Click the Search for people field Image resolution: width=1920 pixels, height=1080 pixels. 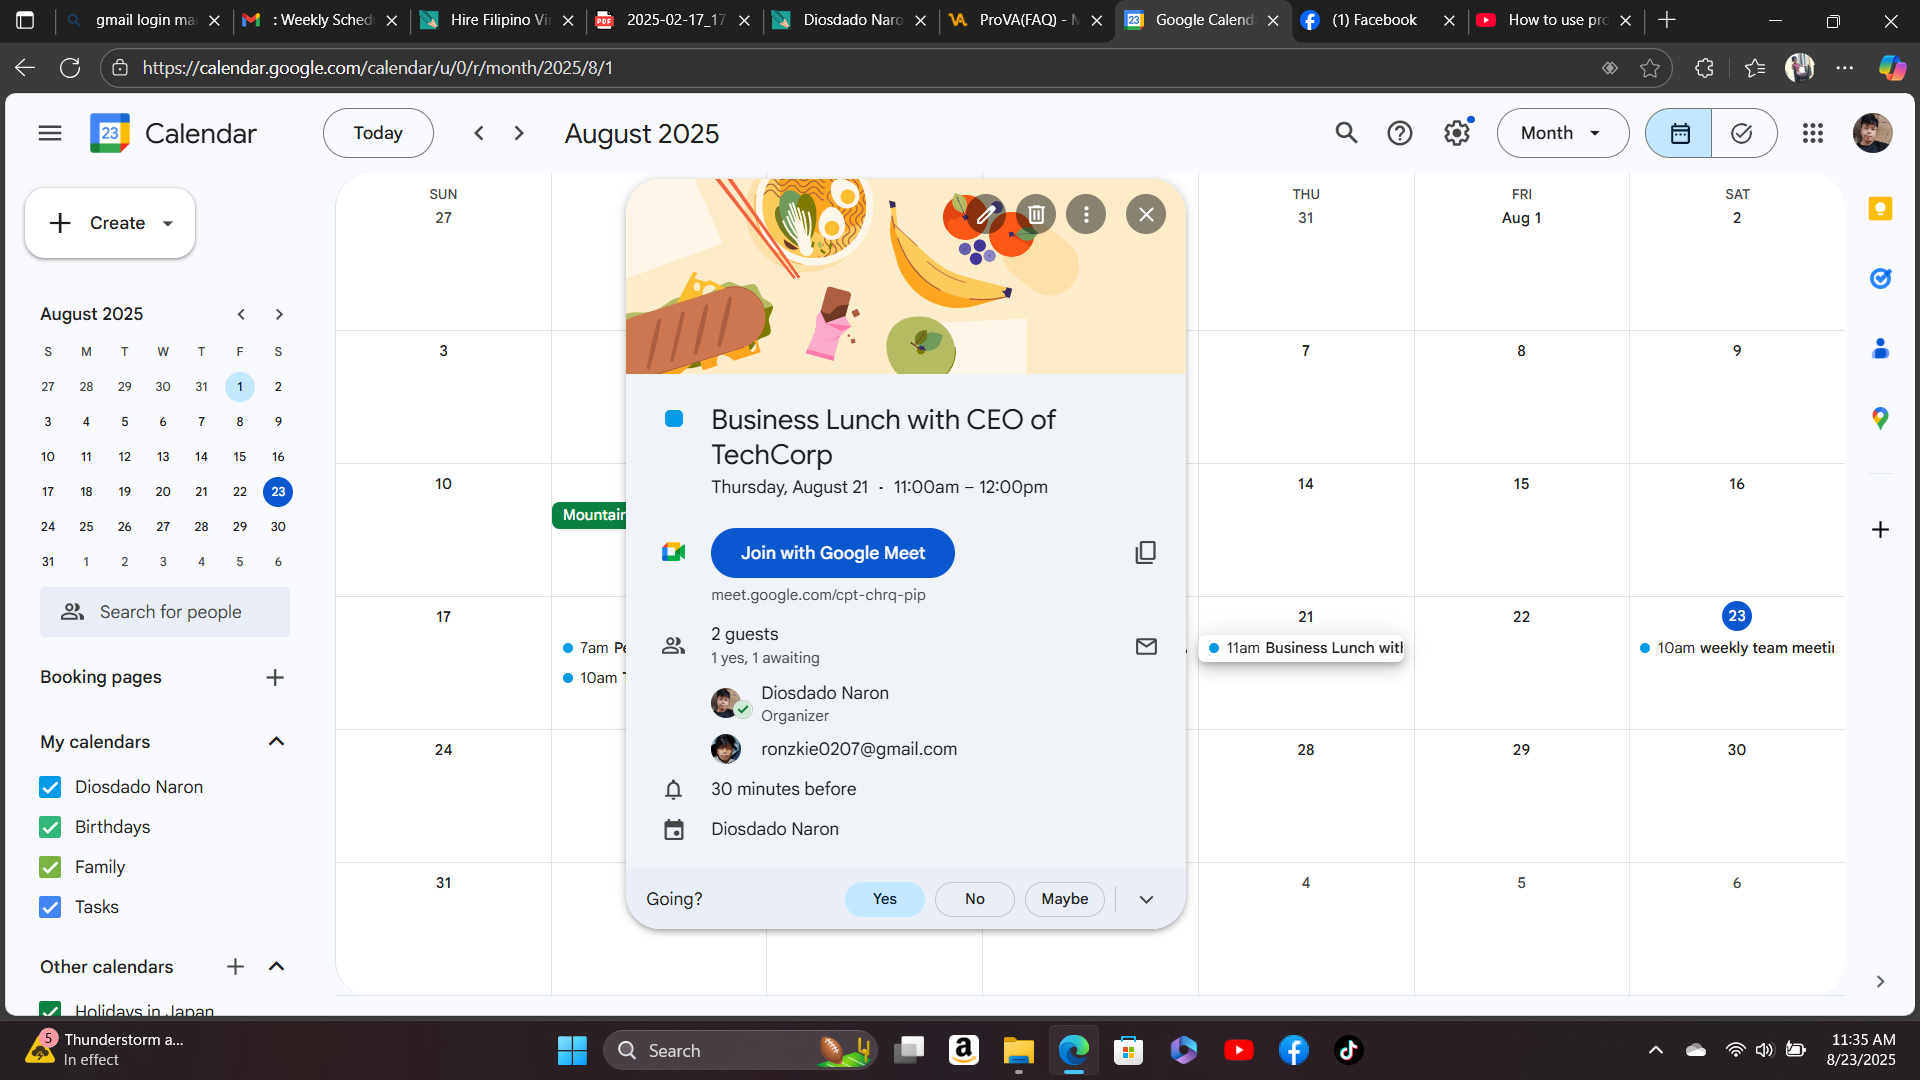170,612
